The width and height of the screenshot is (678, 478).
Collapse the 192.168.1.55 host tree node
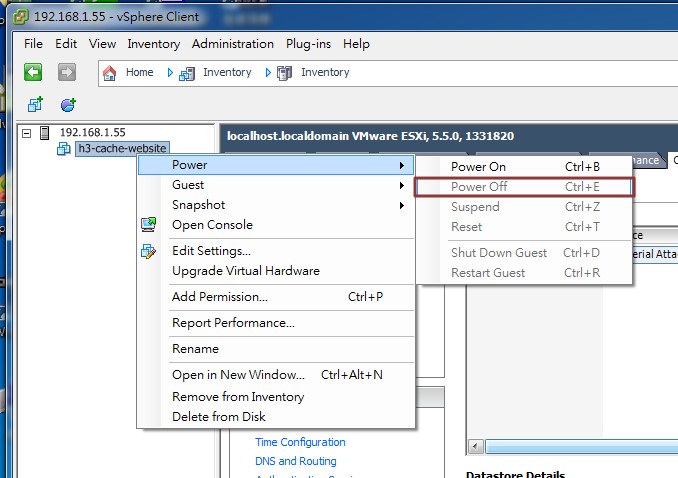pyautogui.click(x=27, y=133)
